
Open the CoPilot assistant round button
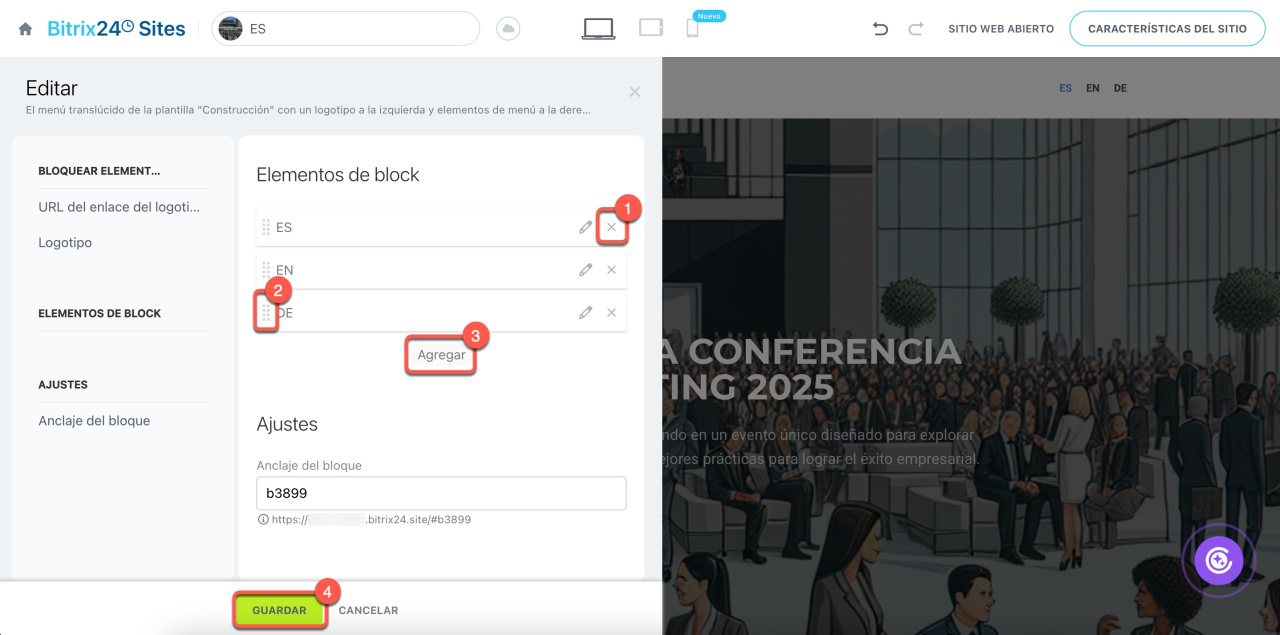[x=1218, y=561]
